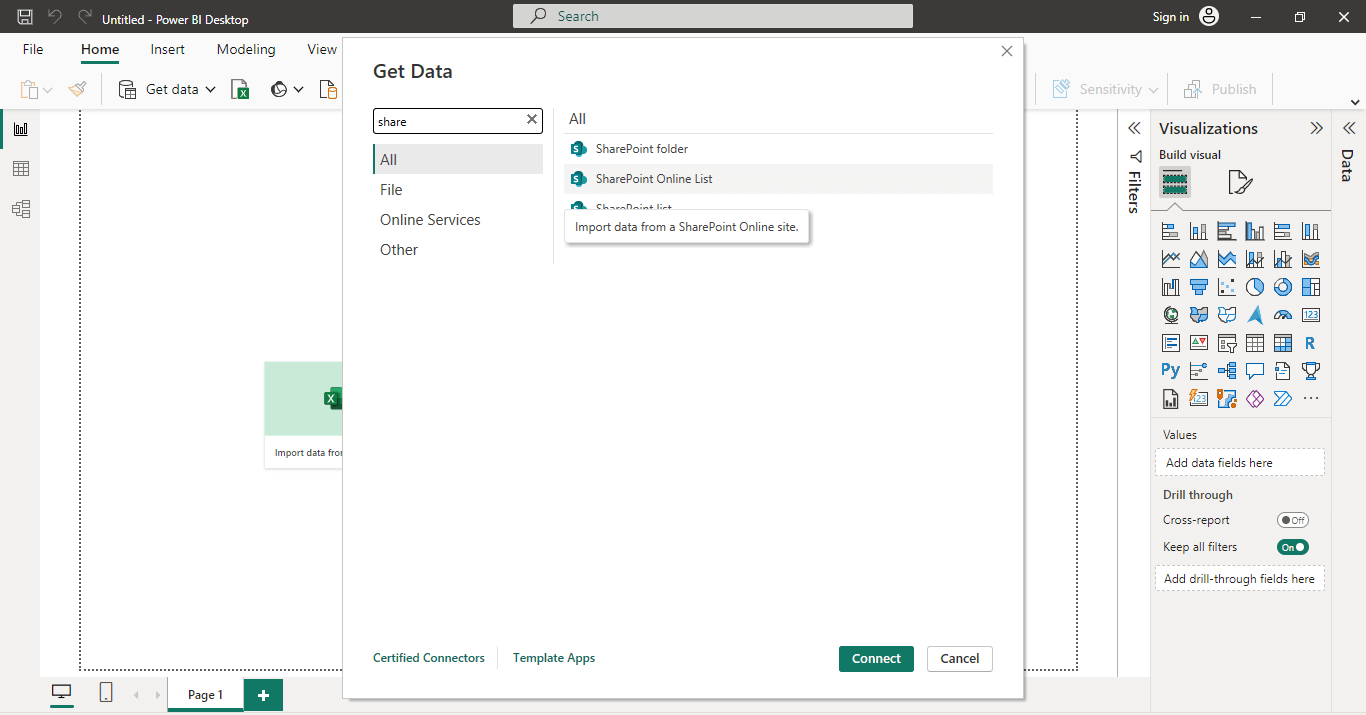Open the Modeling ribbon tab

[x=246, y=49]
